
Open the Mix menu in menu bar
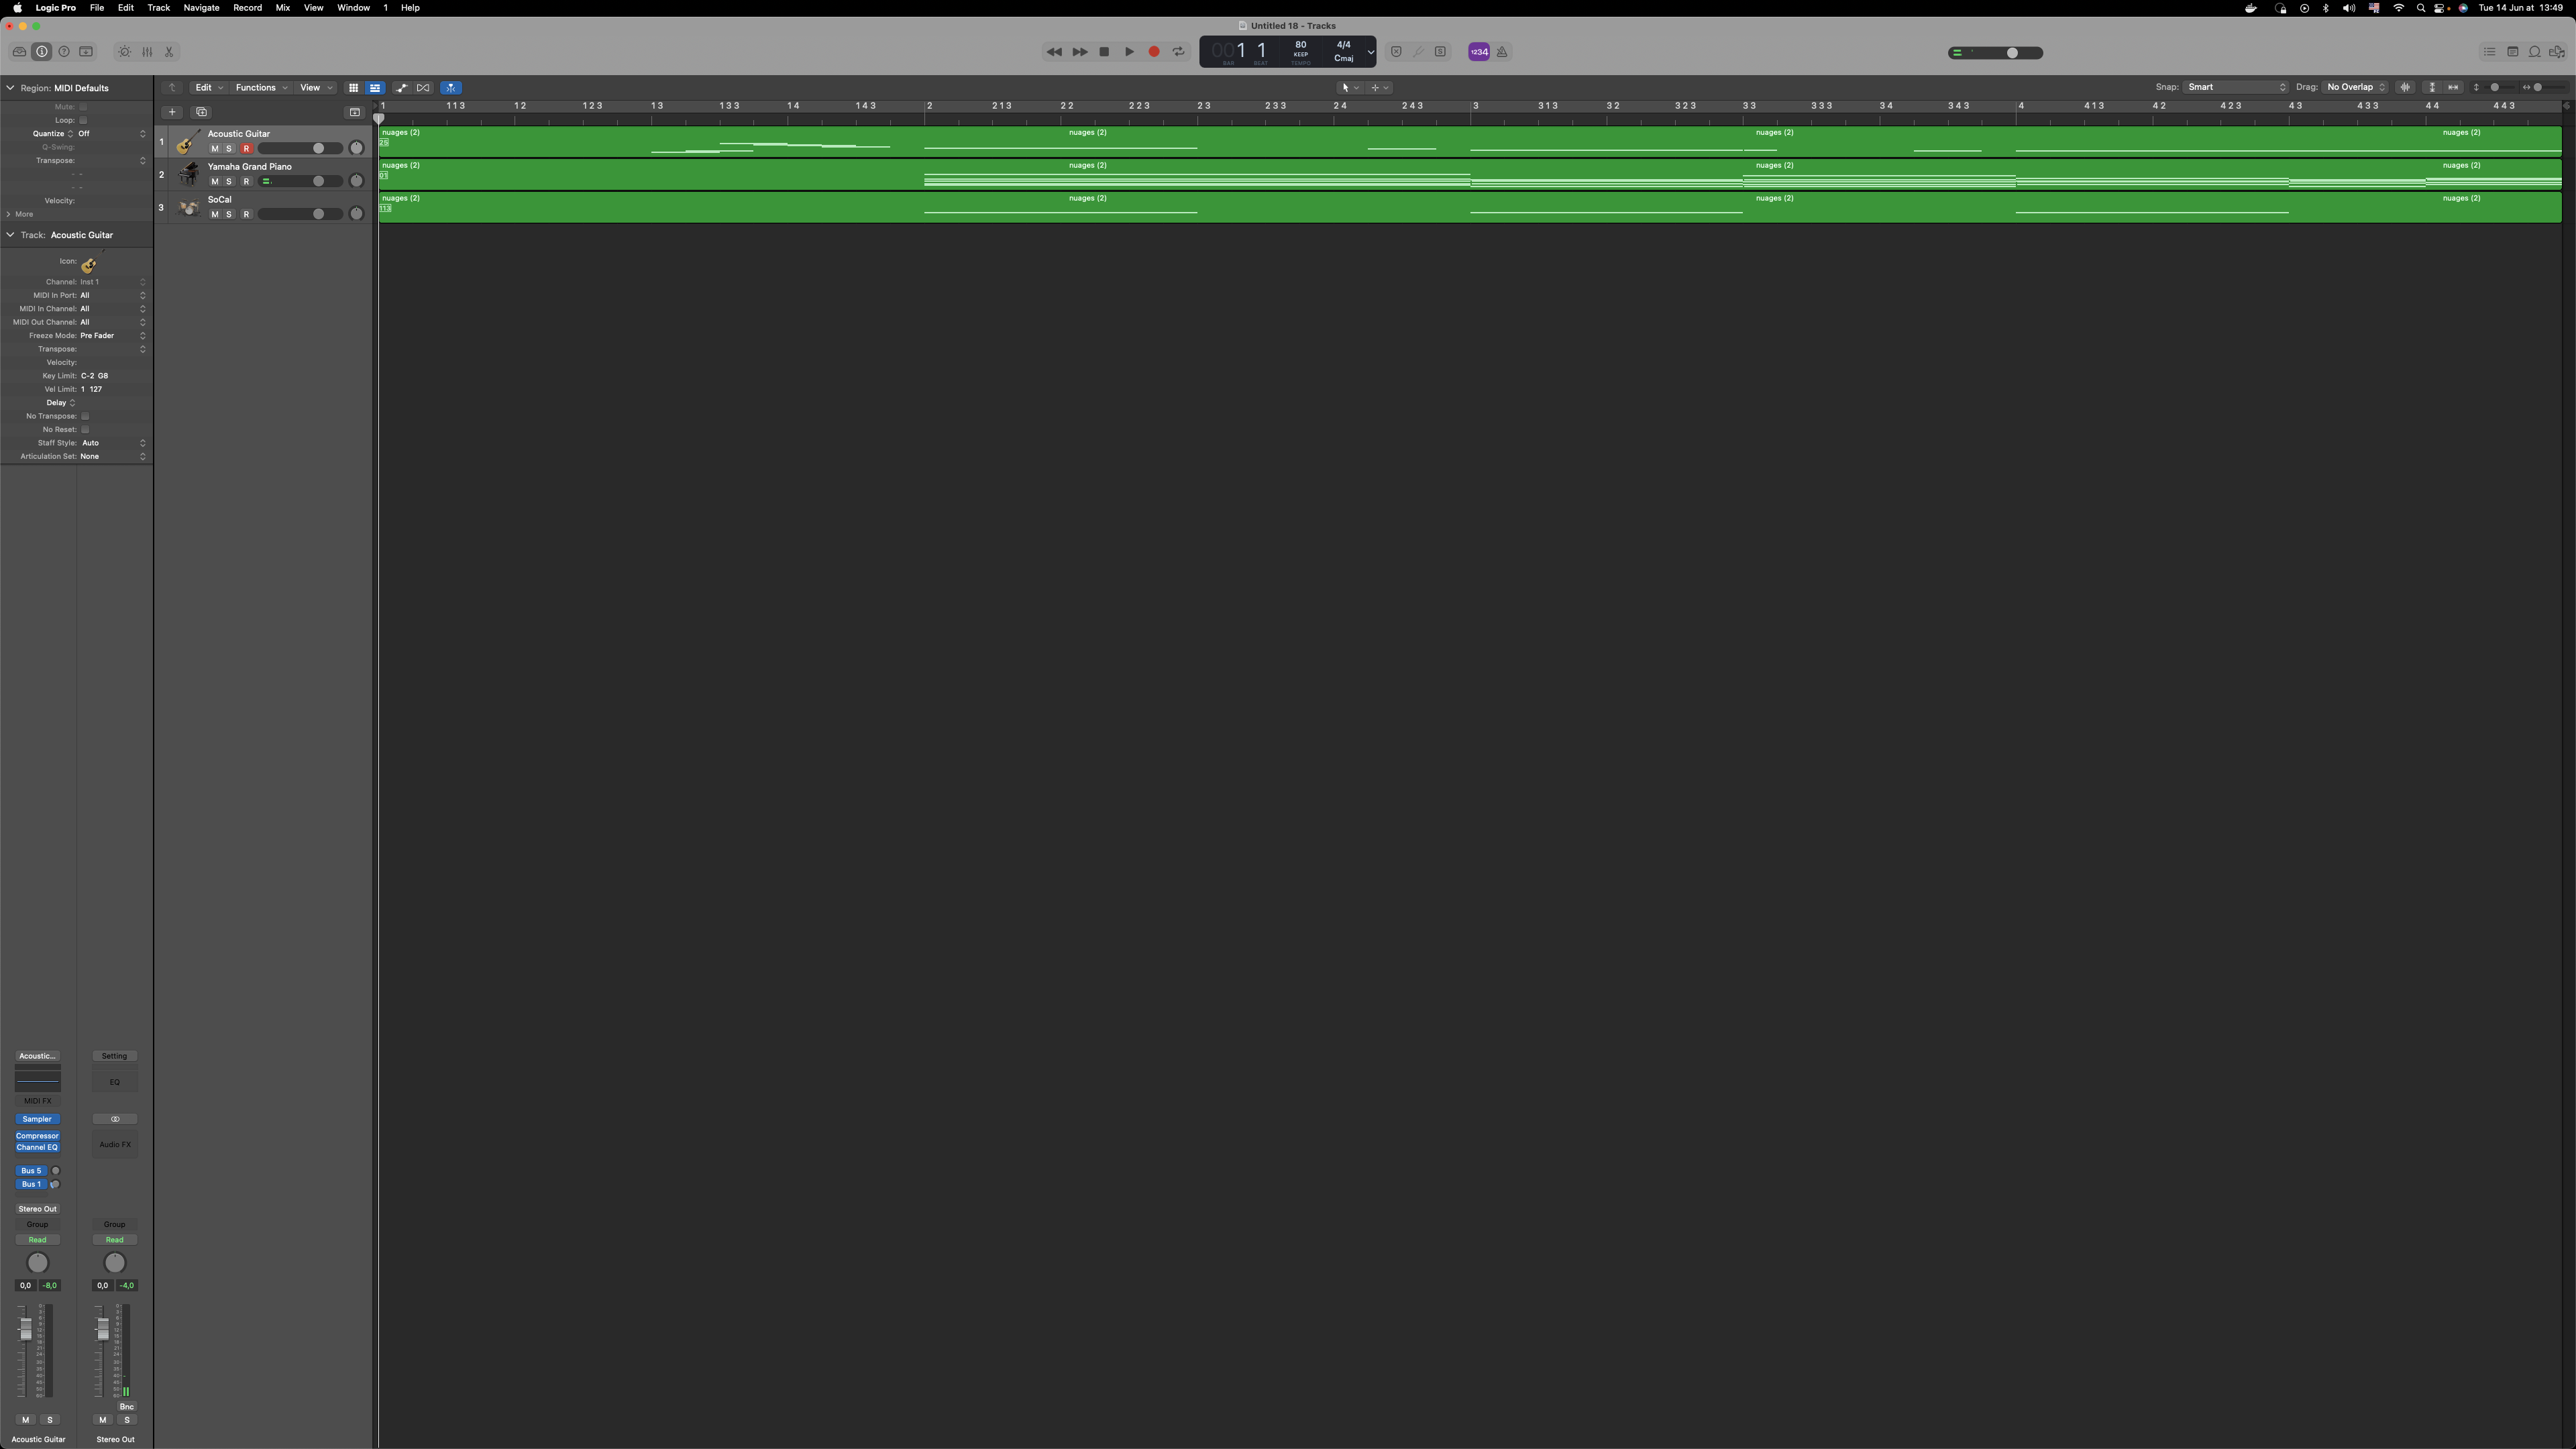tap(283, 8)
